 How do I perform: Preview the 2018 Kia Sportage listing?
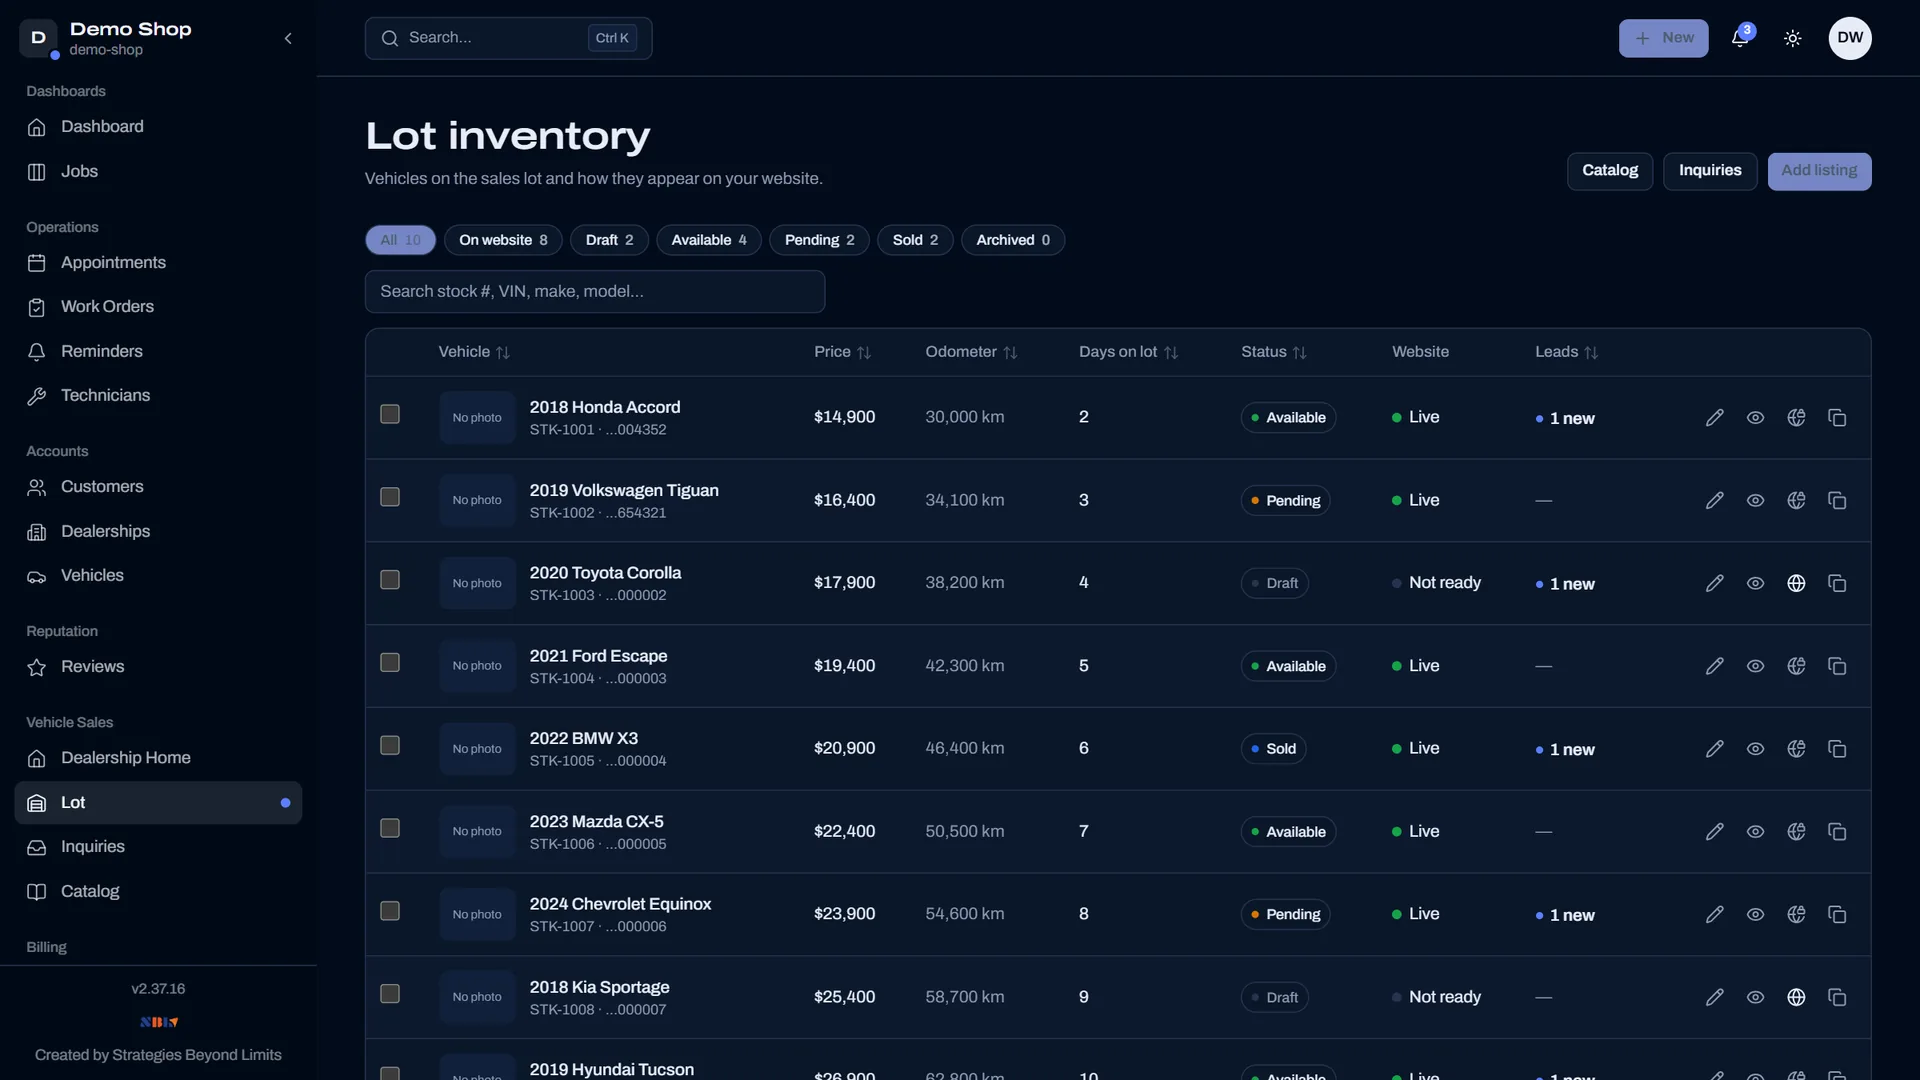coord(1755,997)
